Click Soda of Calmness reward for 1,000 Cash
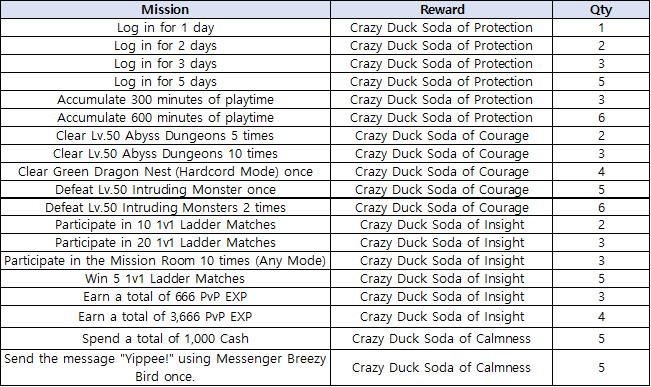Image resolution: width=651 pixels, height=387 pixels. point(441,338)
